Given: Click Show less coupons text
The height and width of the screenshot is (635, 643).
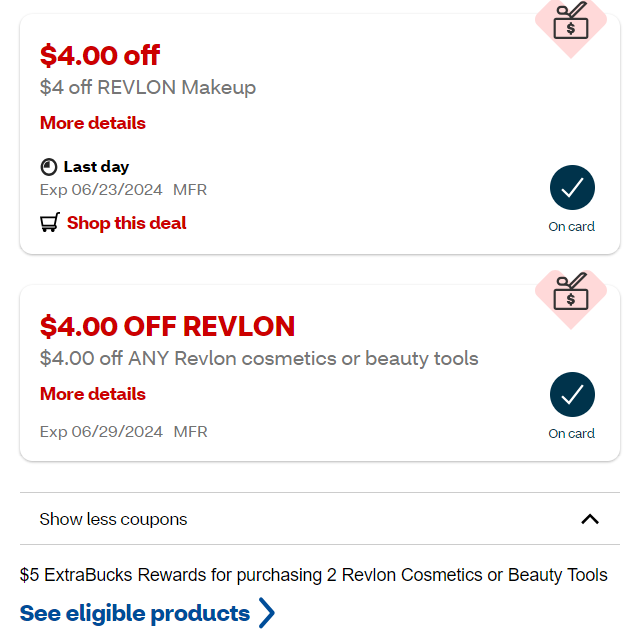Looking at the screenshot, I should pos(113,519).
